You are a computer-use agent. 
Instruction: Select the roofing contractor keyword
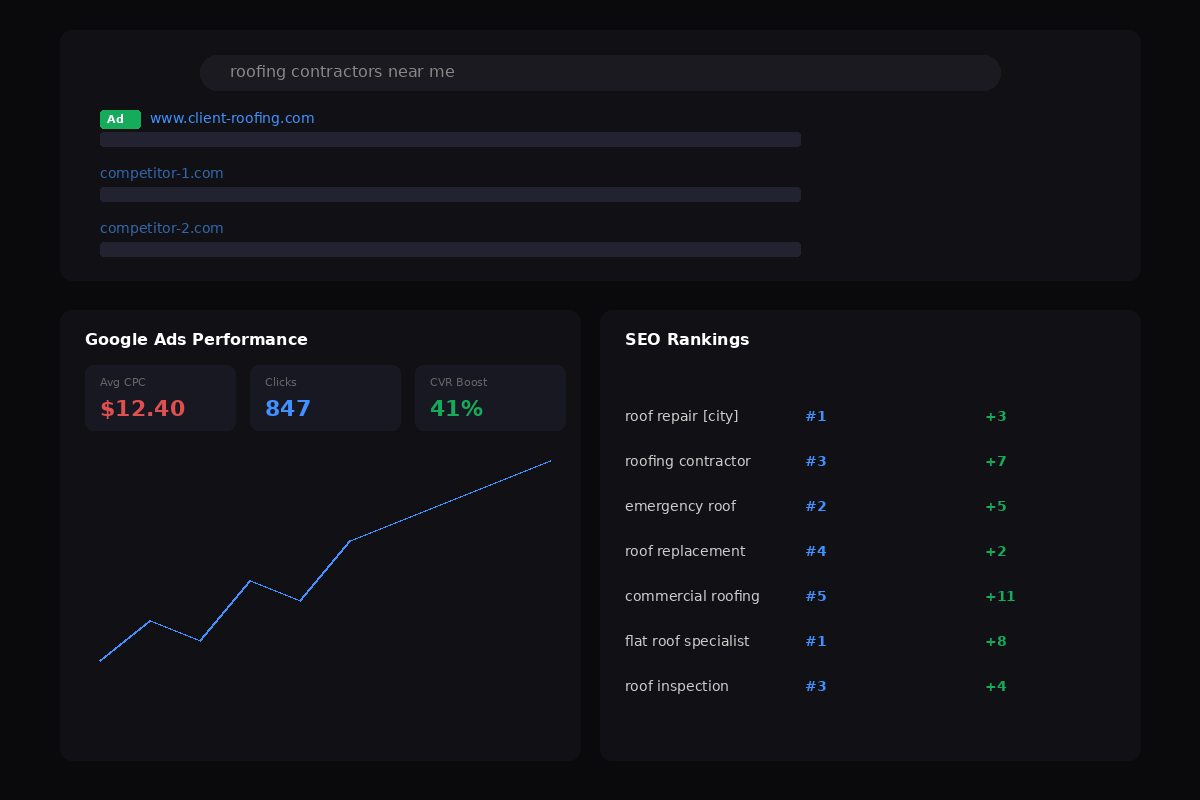point(688,461)
